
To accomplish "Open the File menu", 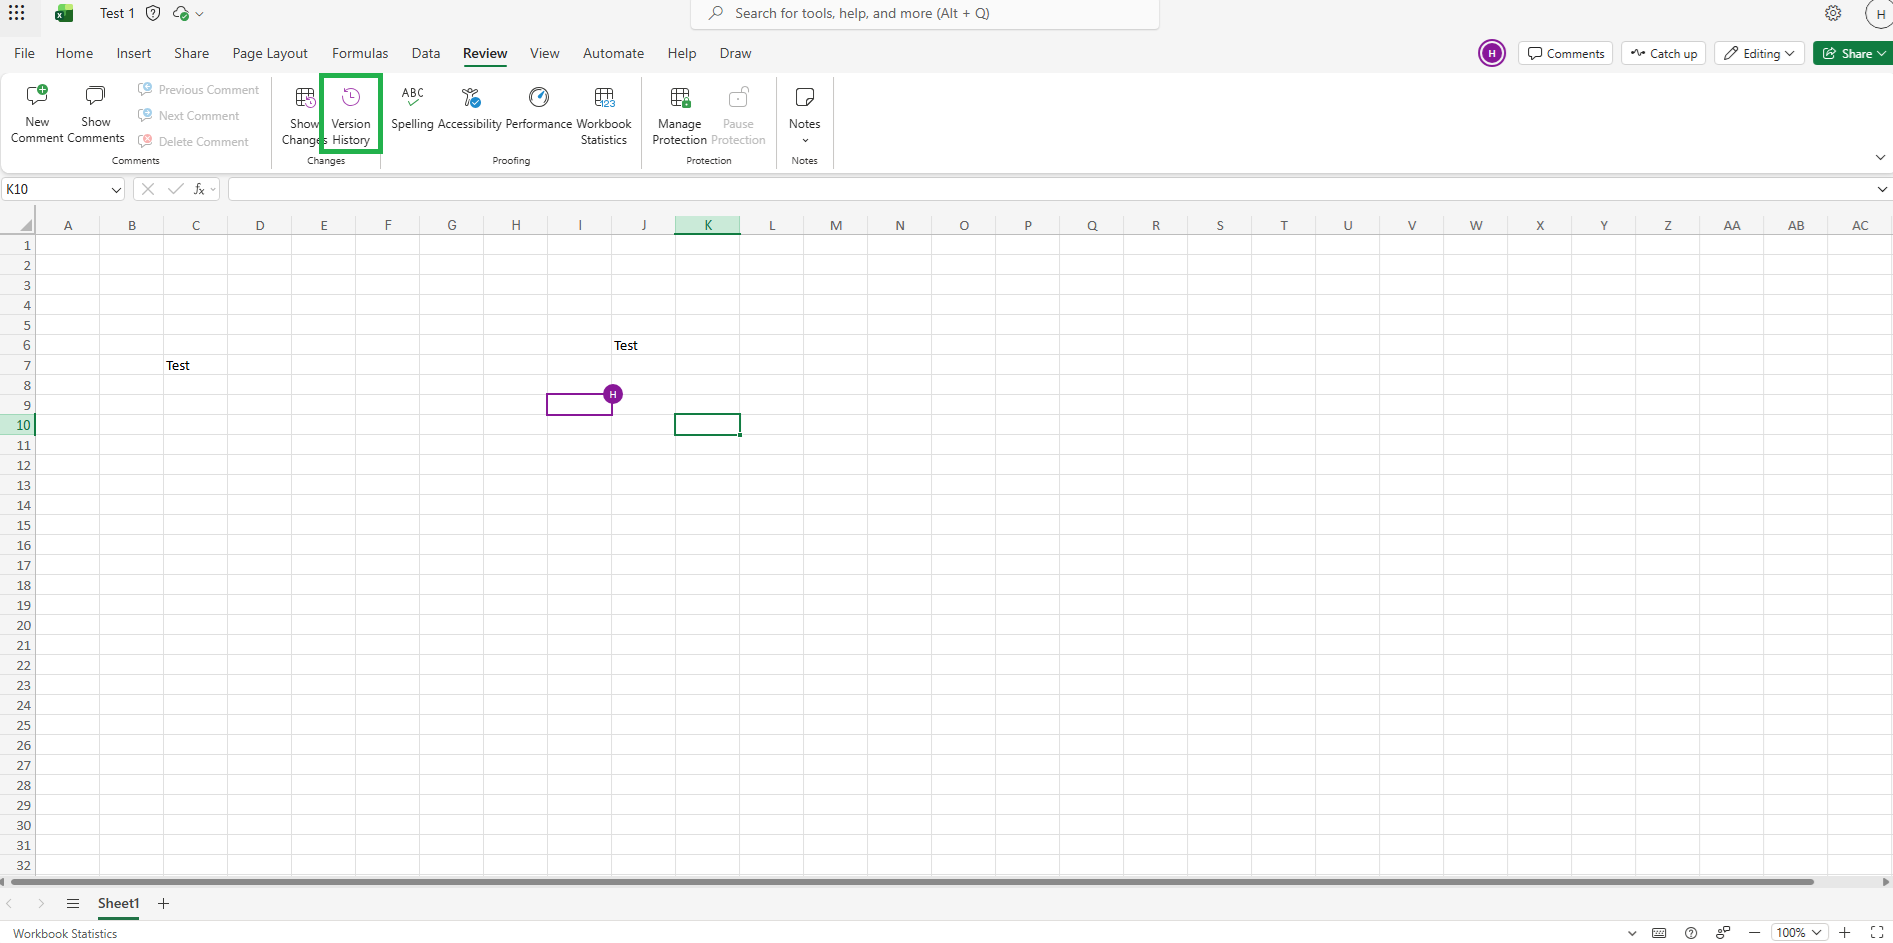I will 25,53.
